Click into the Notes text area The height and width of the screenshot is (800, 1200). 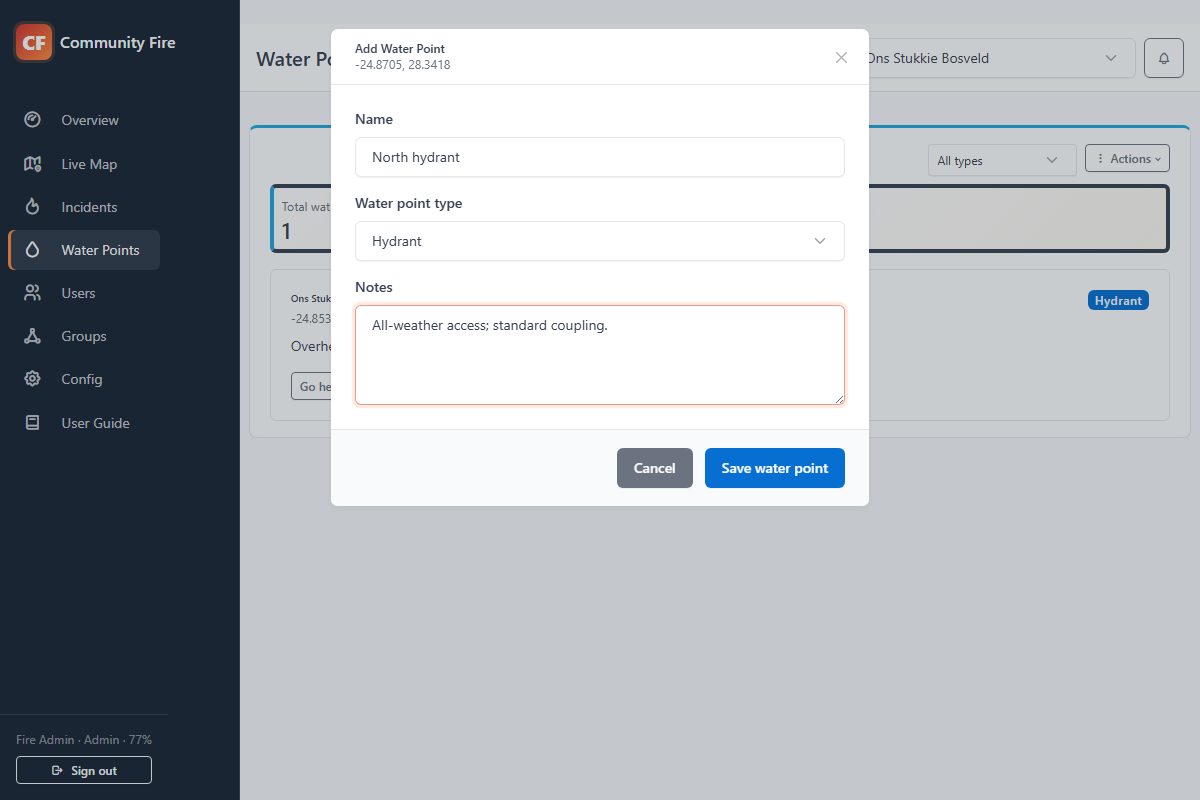click(600, 355)
